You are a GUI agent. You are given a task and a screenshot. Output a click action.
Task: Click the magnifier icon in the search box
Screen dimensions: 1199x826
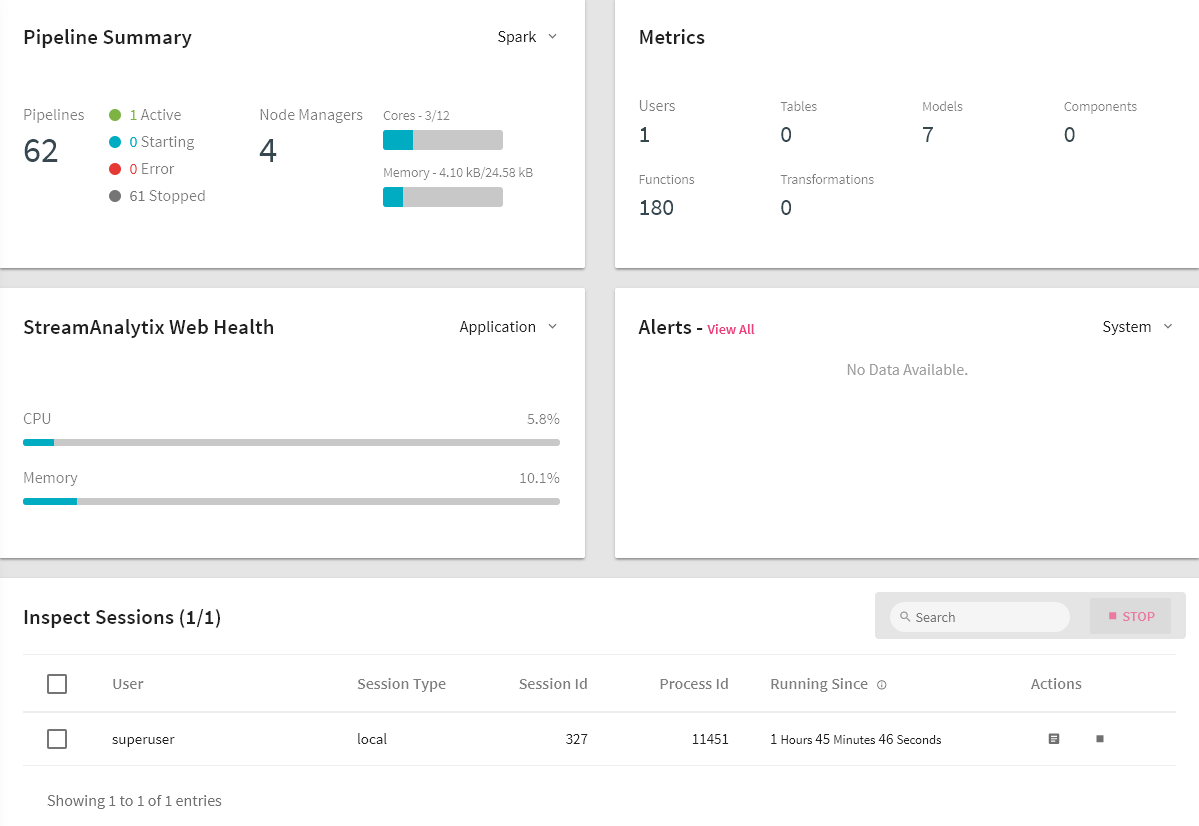click(904, 617)
